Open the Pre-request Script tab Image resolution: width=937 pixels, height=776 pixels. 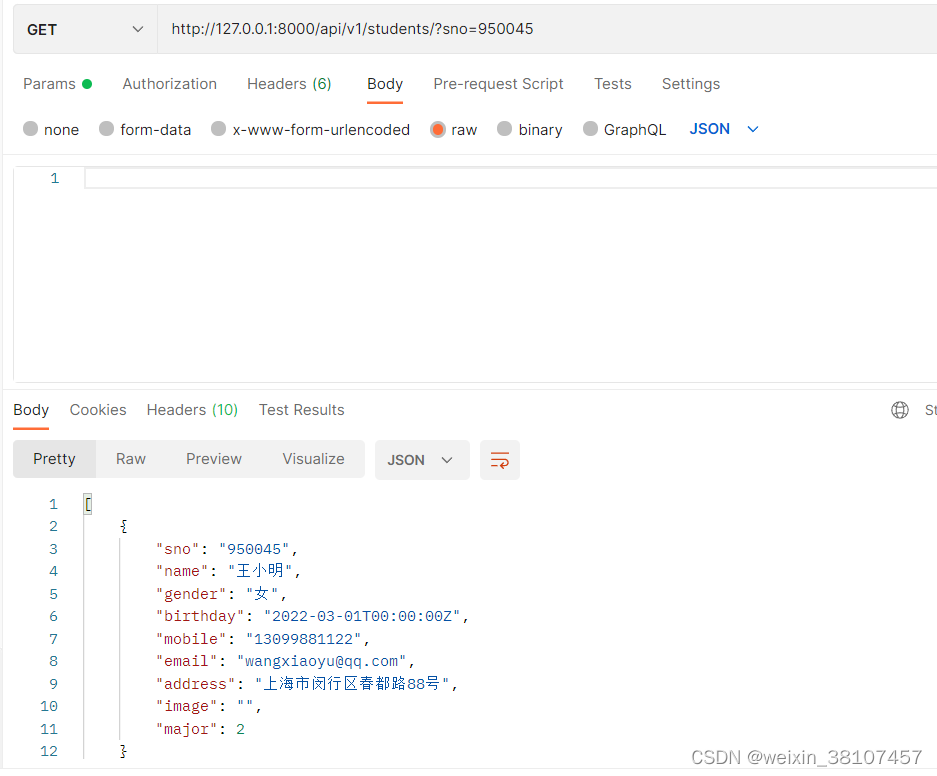tap(498, 84)
